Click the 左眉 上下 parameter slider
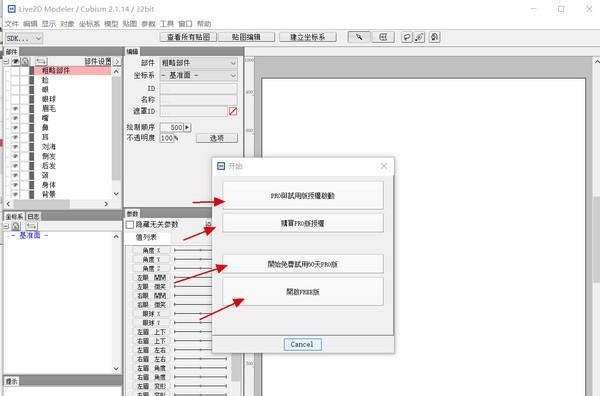 [x=193, y=332]
